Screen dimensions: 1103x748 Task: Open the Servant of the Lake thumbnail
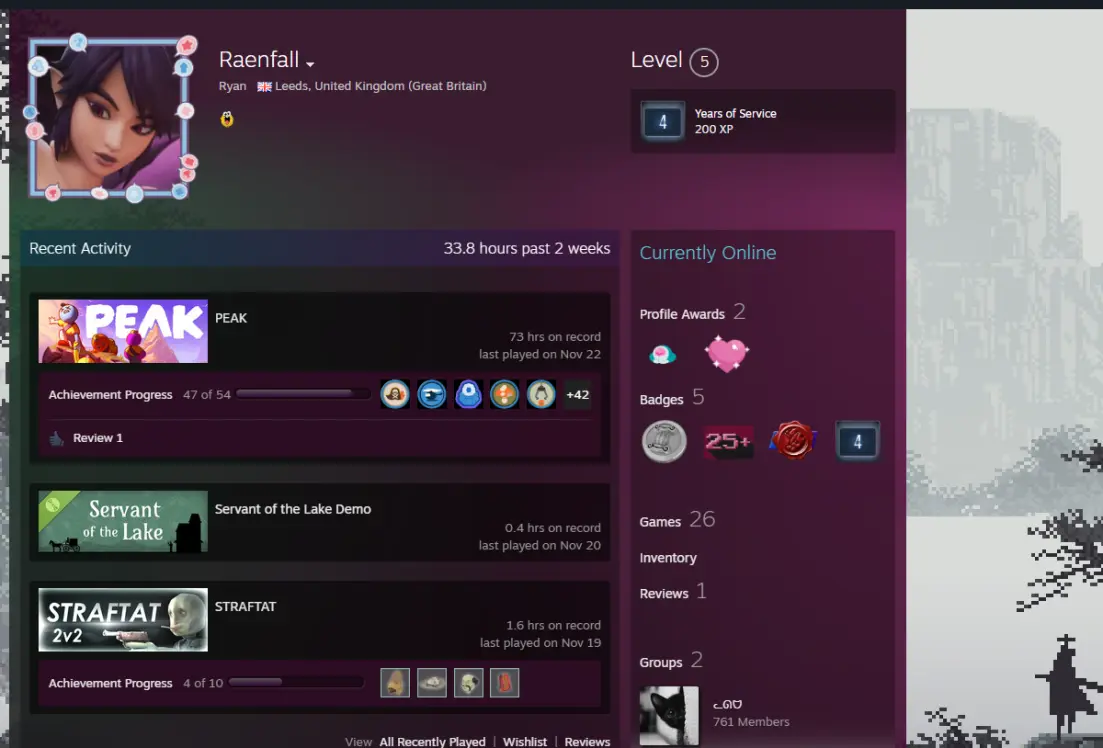tap(123, 521)
